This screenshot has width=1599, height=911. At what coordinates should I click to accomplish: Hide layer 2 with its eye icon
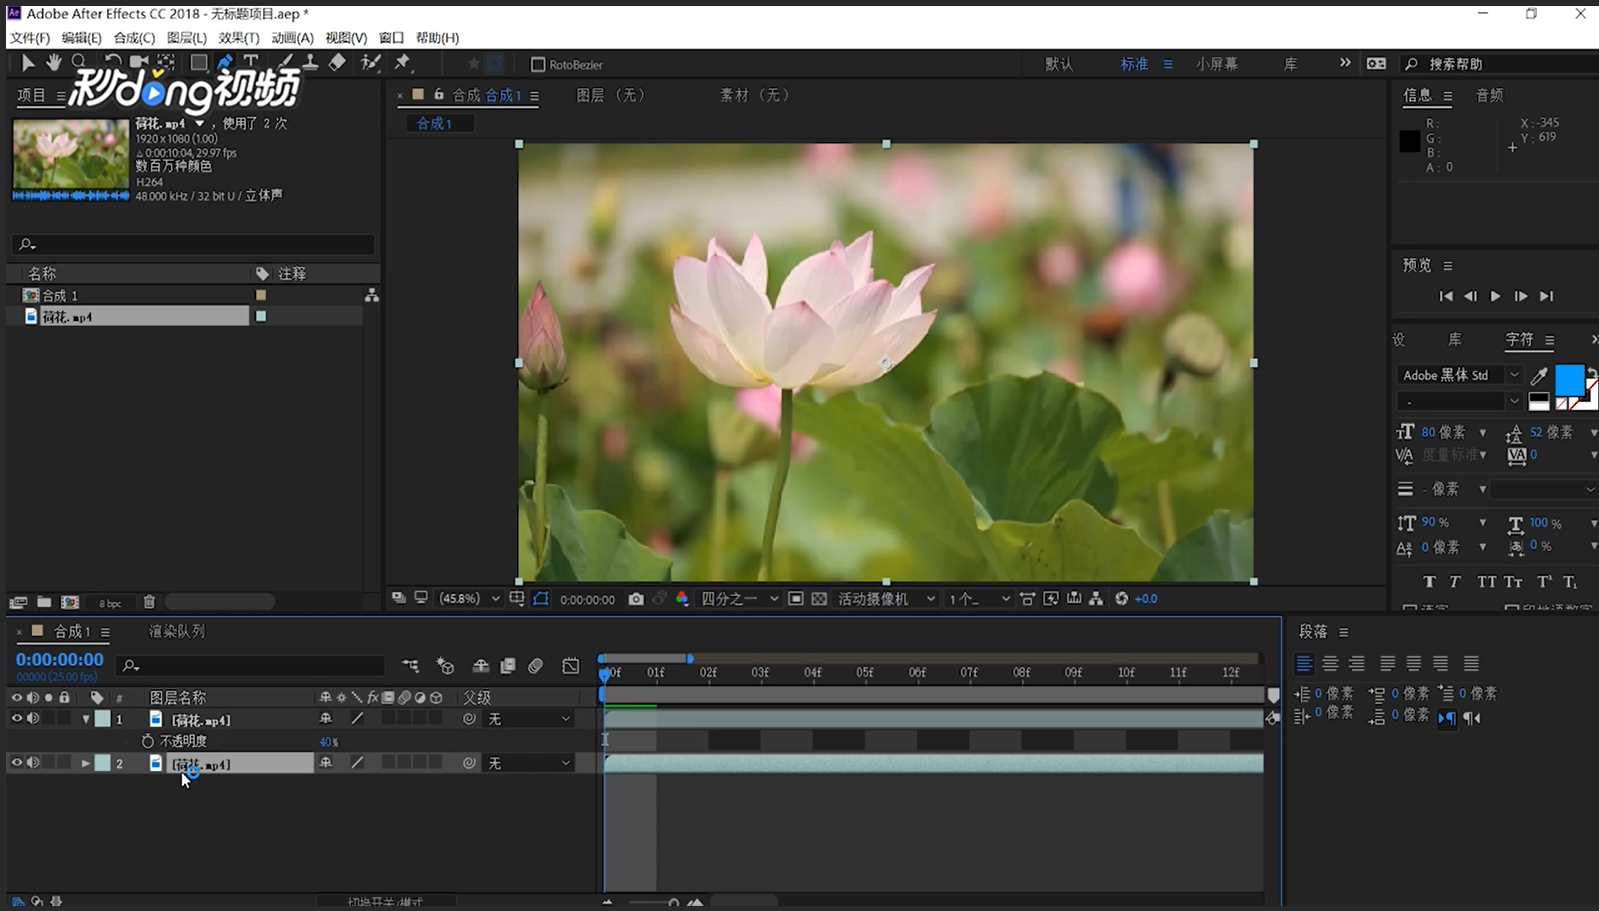pos(16,763)
